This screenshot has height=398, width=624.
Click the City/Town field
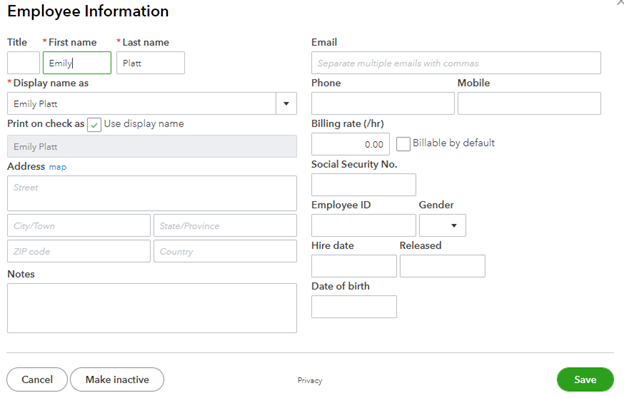pyautogui.click(x=79, y=226)
